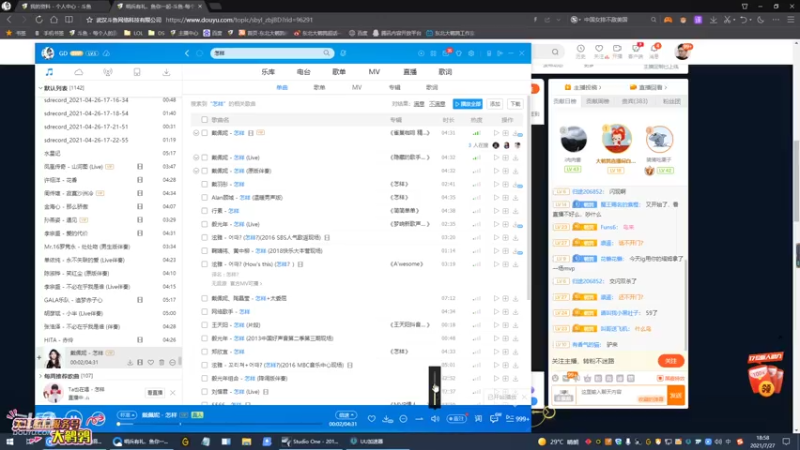Screen dimensions: 800x450
Task: Open the comments bubble icon in bottom bar
Action: click(x=494, y=418)
